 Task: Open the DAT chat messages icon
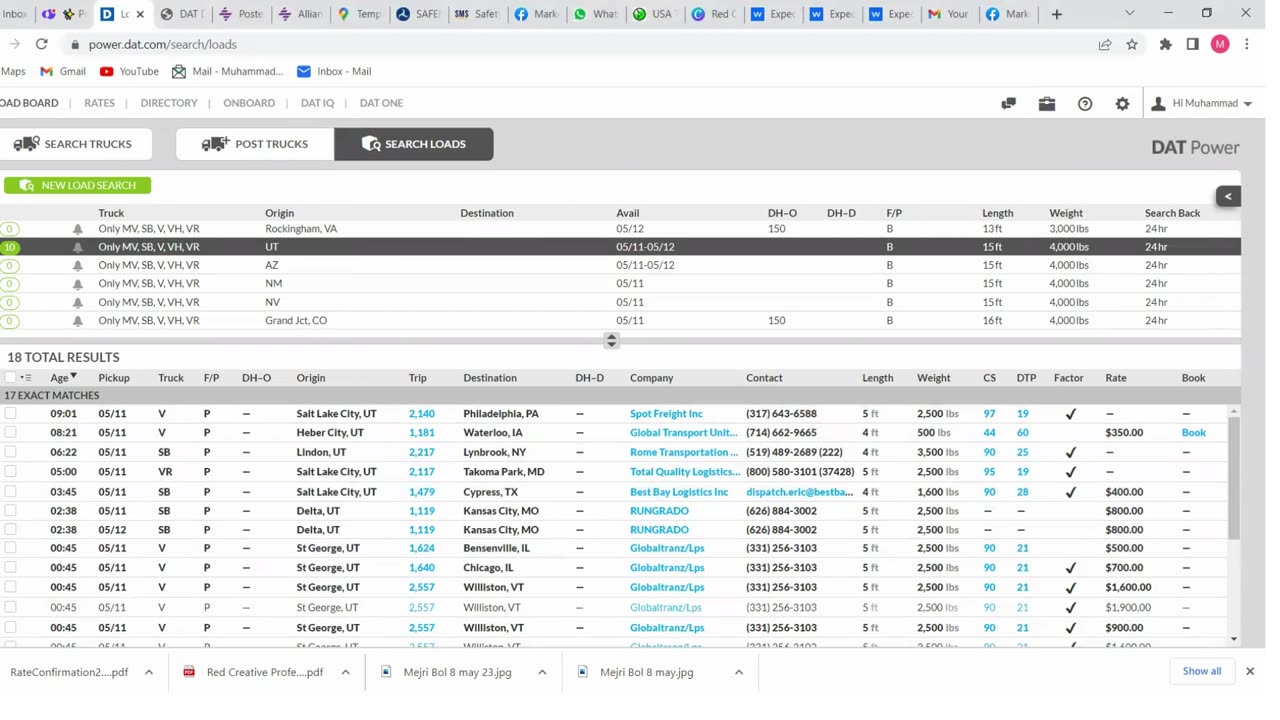[1008, 103]
